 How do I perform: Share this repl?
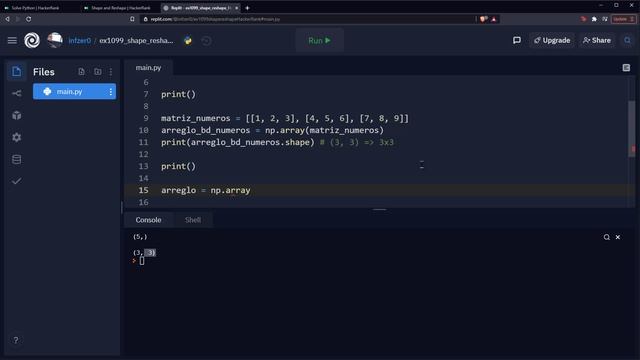click(x=597, y=40)
